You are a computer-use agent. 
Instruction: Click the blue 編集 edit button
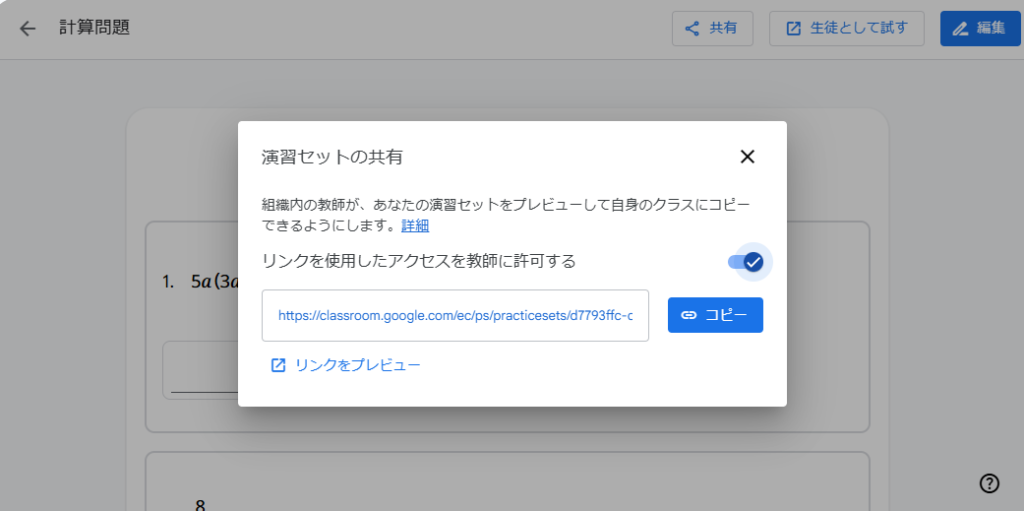[x=980, y=29]
